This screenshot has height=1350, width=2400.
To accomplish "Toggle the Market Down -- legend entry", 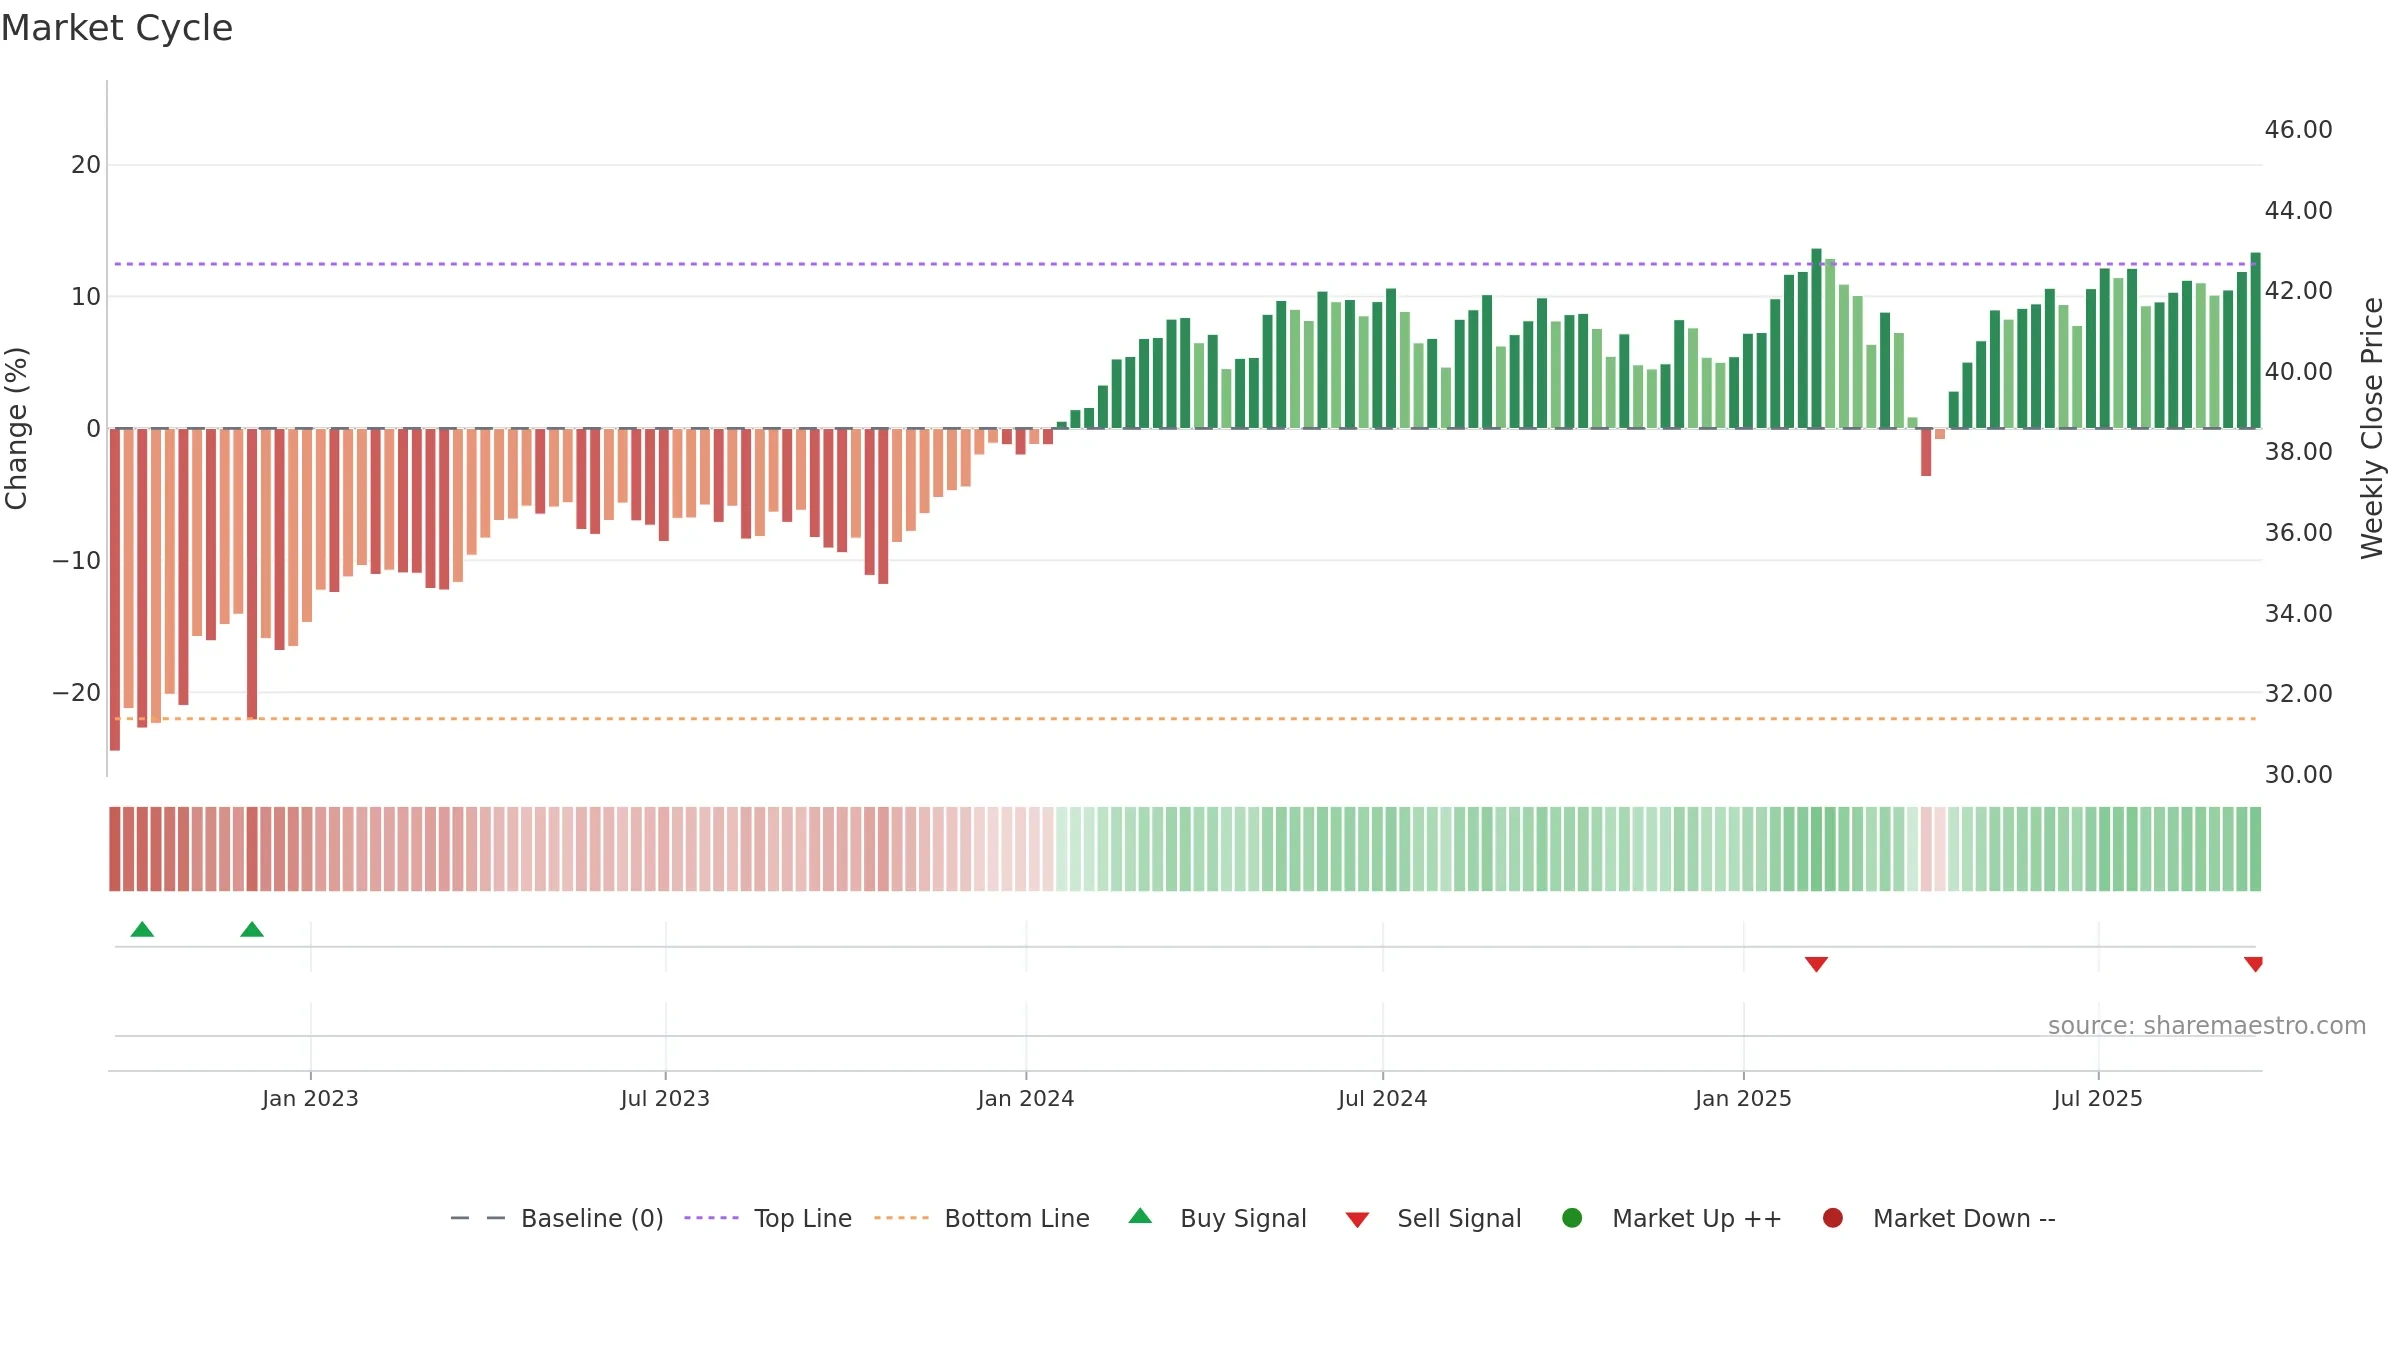I will click(1939, 1218).
